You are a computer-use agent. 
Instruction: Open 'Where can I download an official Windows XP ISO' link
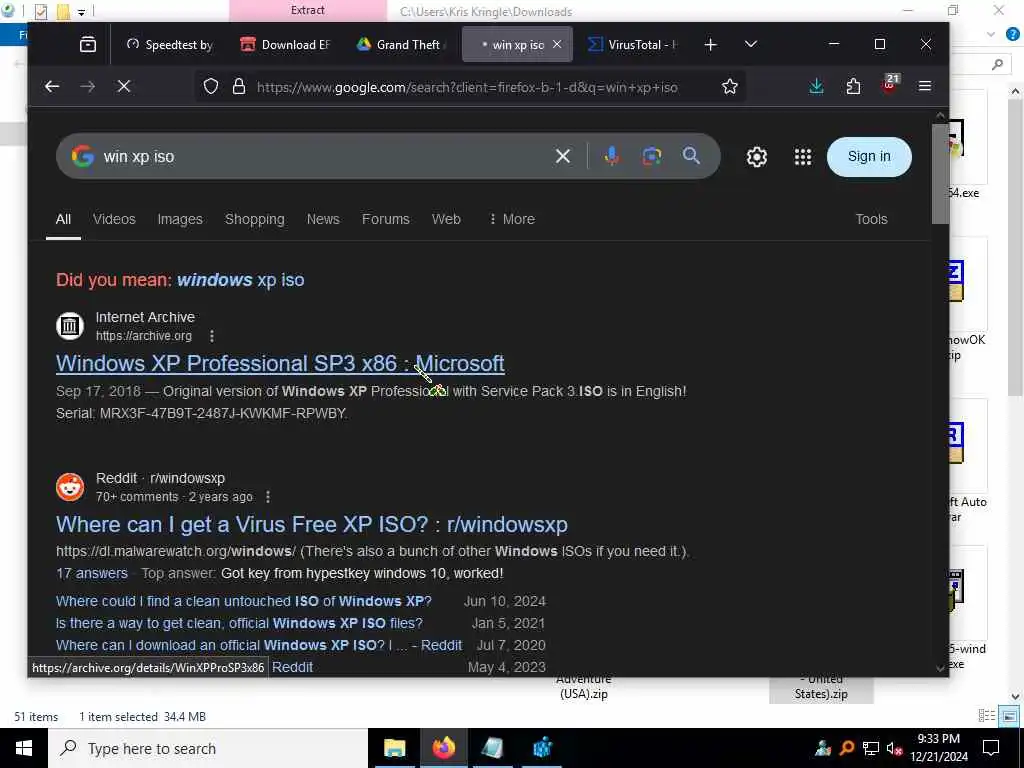click(259, 645)
